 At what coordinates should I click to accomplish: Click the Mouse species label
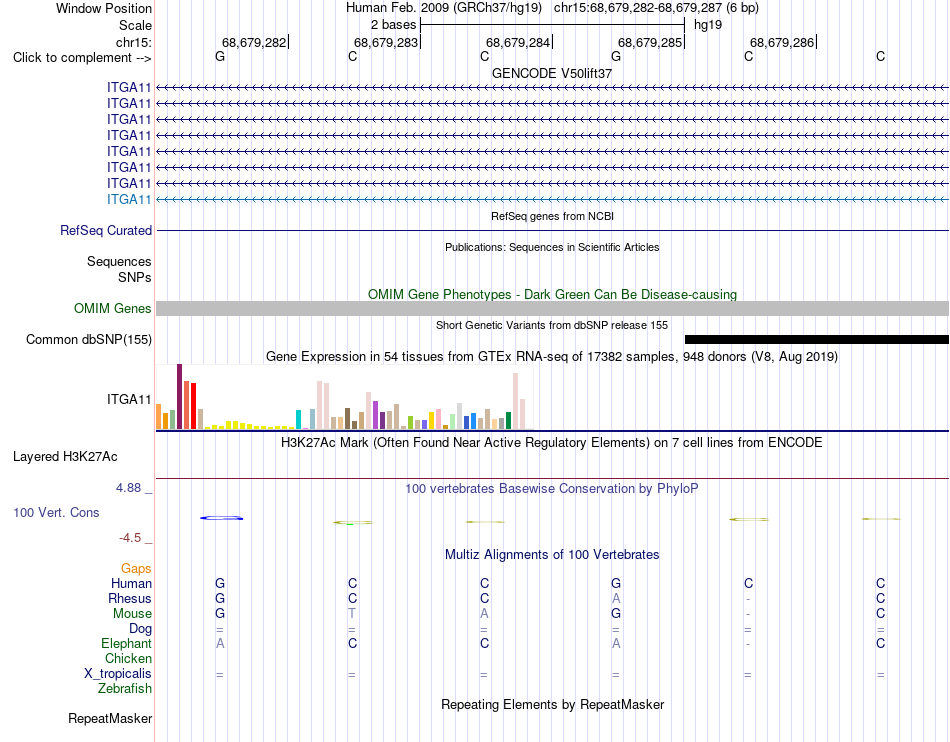pyautogui.click(x=132, y=614)
